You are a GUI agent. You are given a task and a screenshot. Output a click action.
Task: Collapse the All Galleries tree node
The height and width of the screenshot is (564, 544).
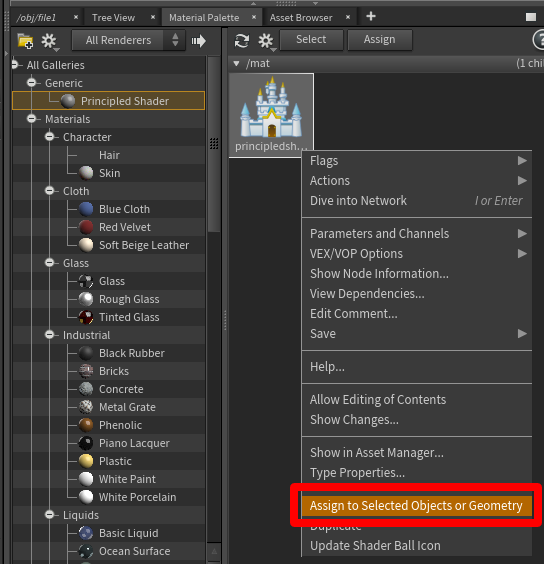[14, 65]
